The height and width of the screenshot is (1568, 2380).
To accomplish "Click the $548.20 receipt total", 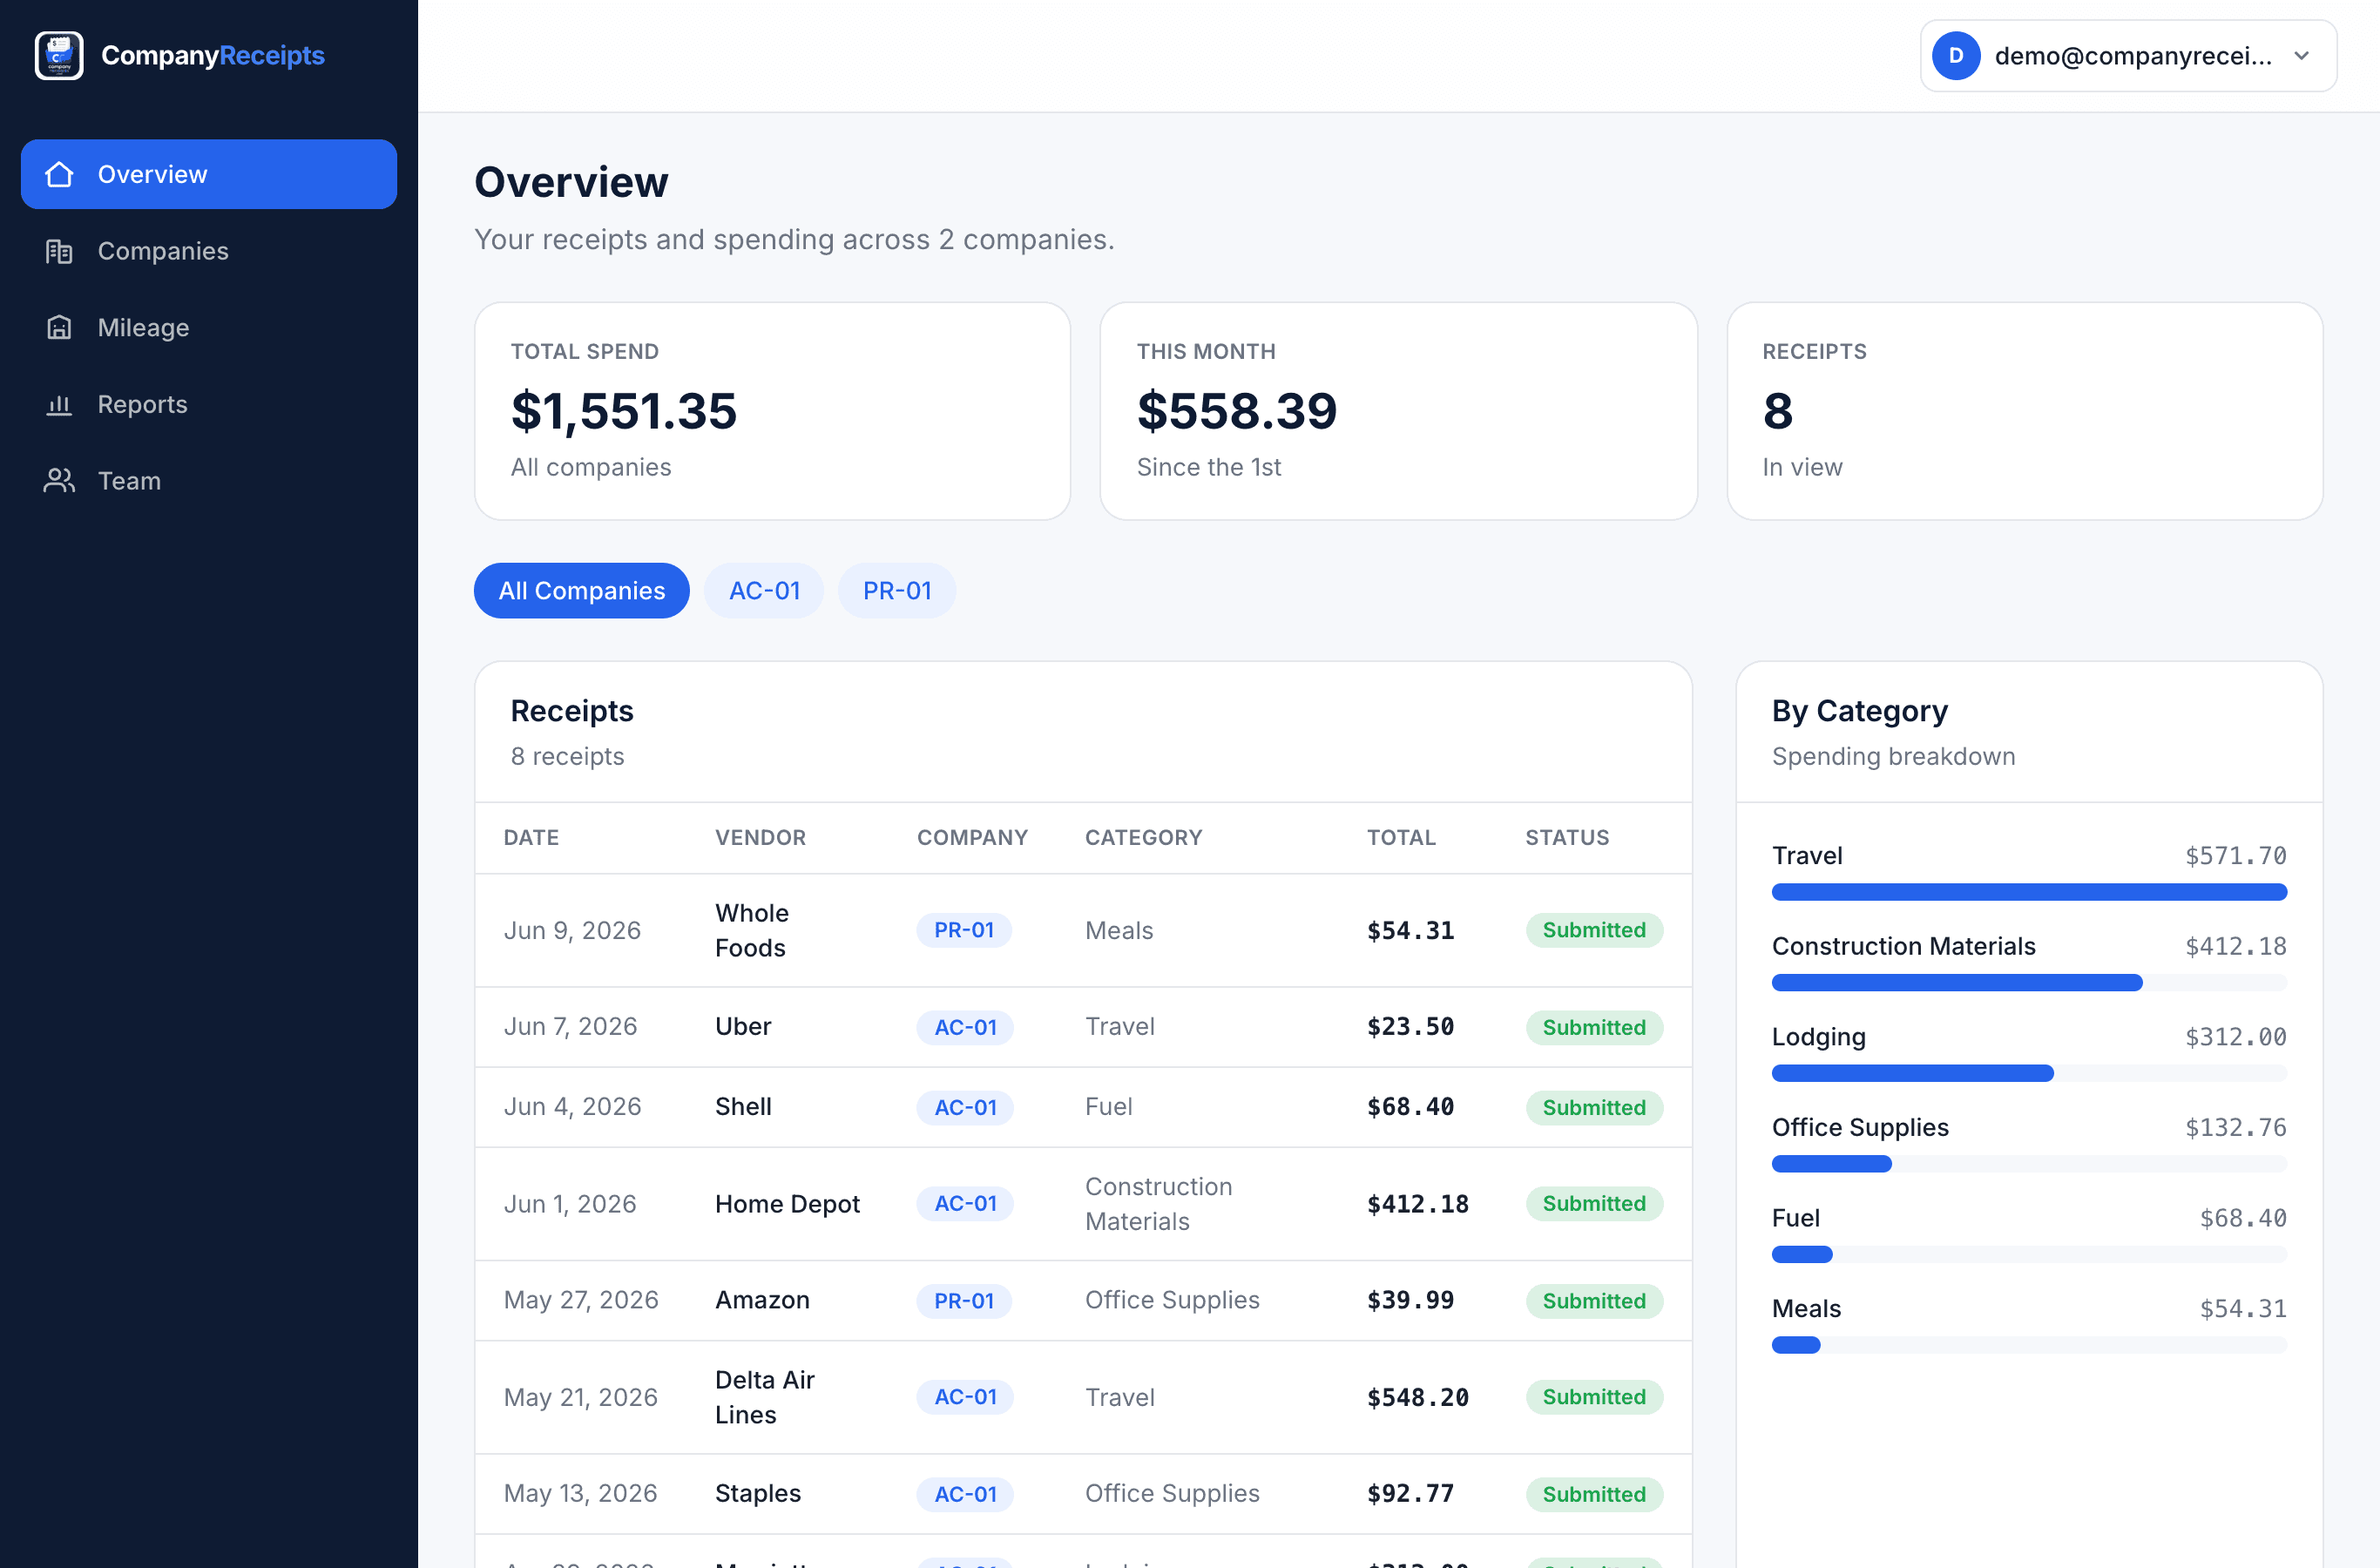I will click(1418, 1397).
